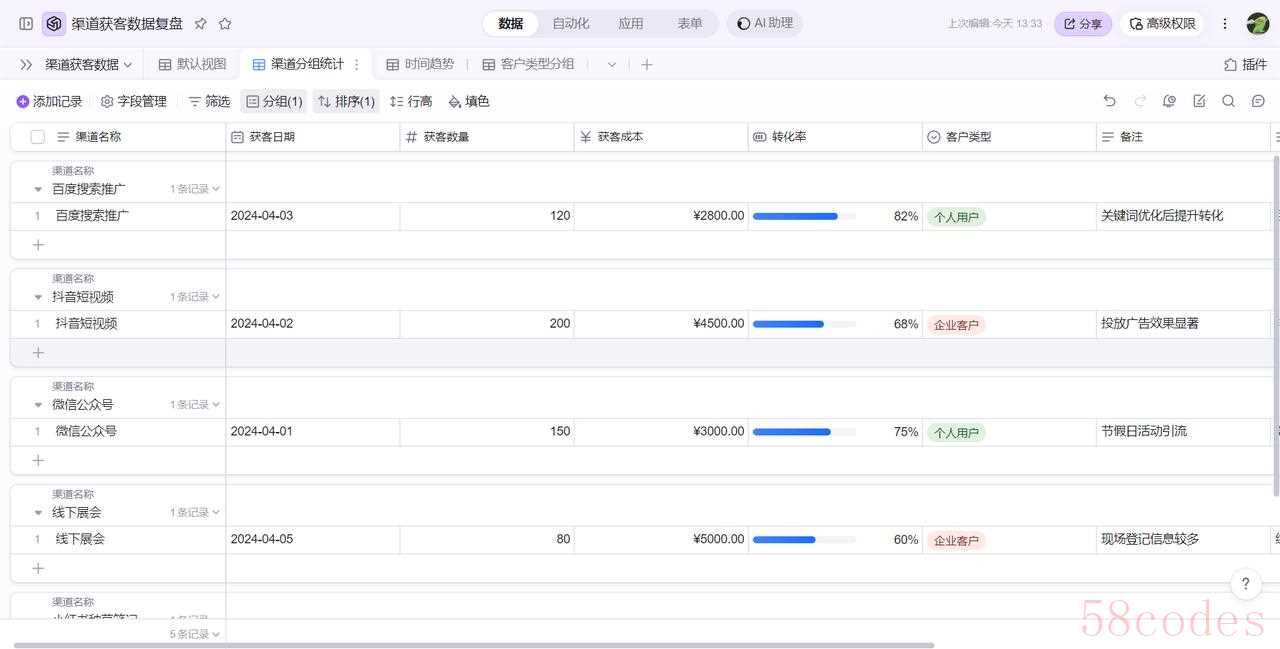Viewport: 1280px width, 649px height.
Task: Switch to the 自动化 tab
Action: click(x=571, y=23)
